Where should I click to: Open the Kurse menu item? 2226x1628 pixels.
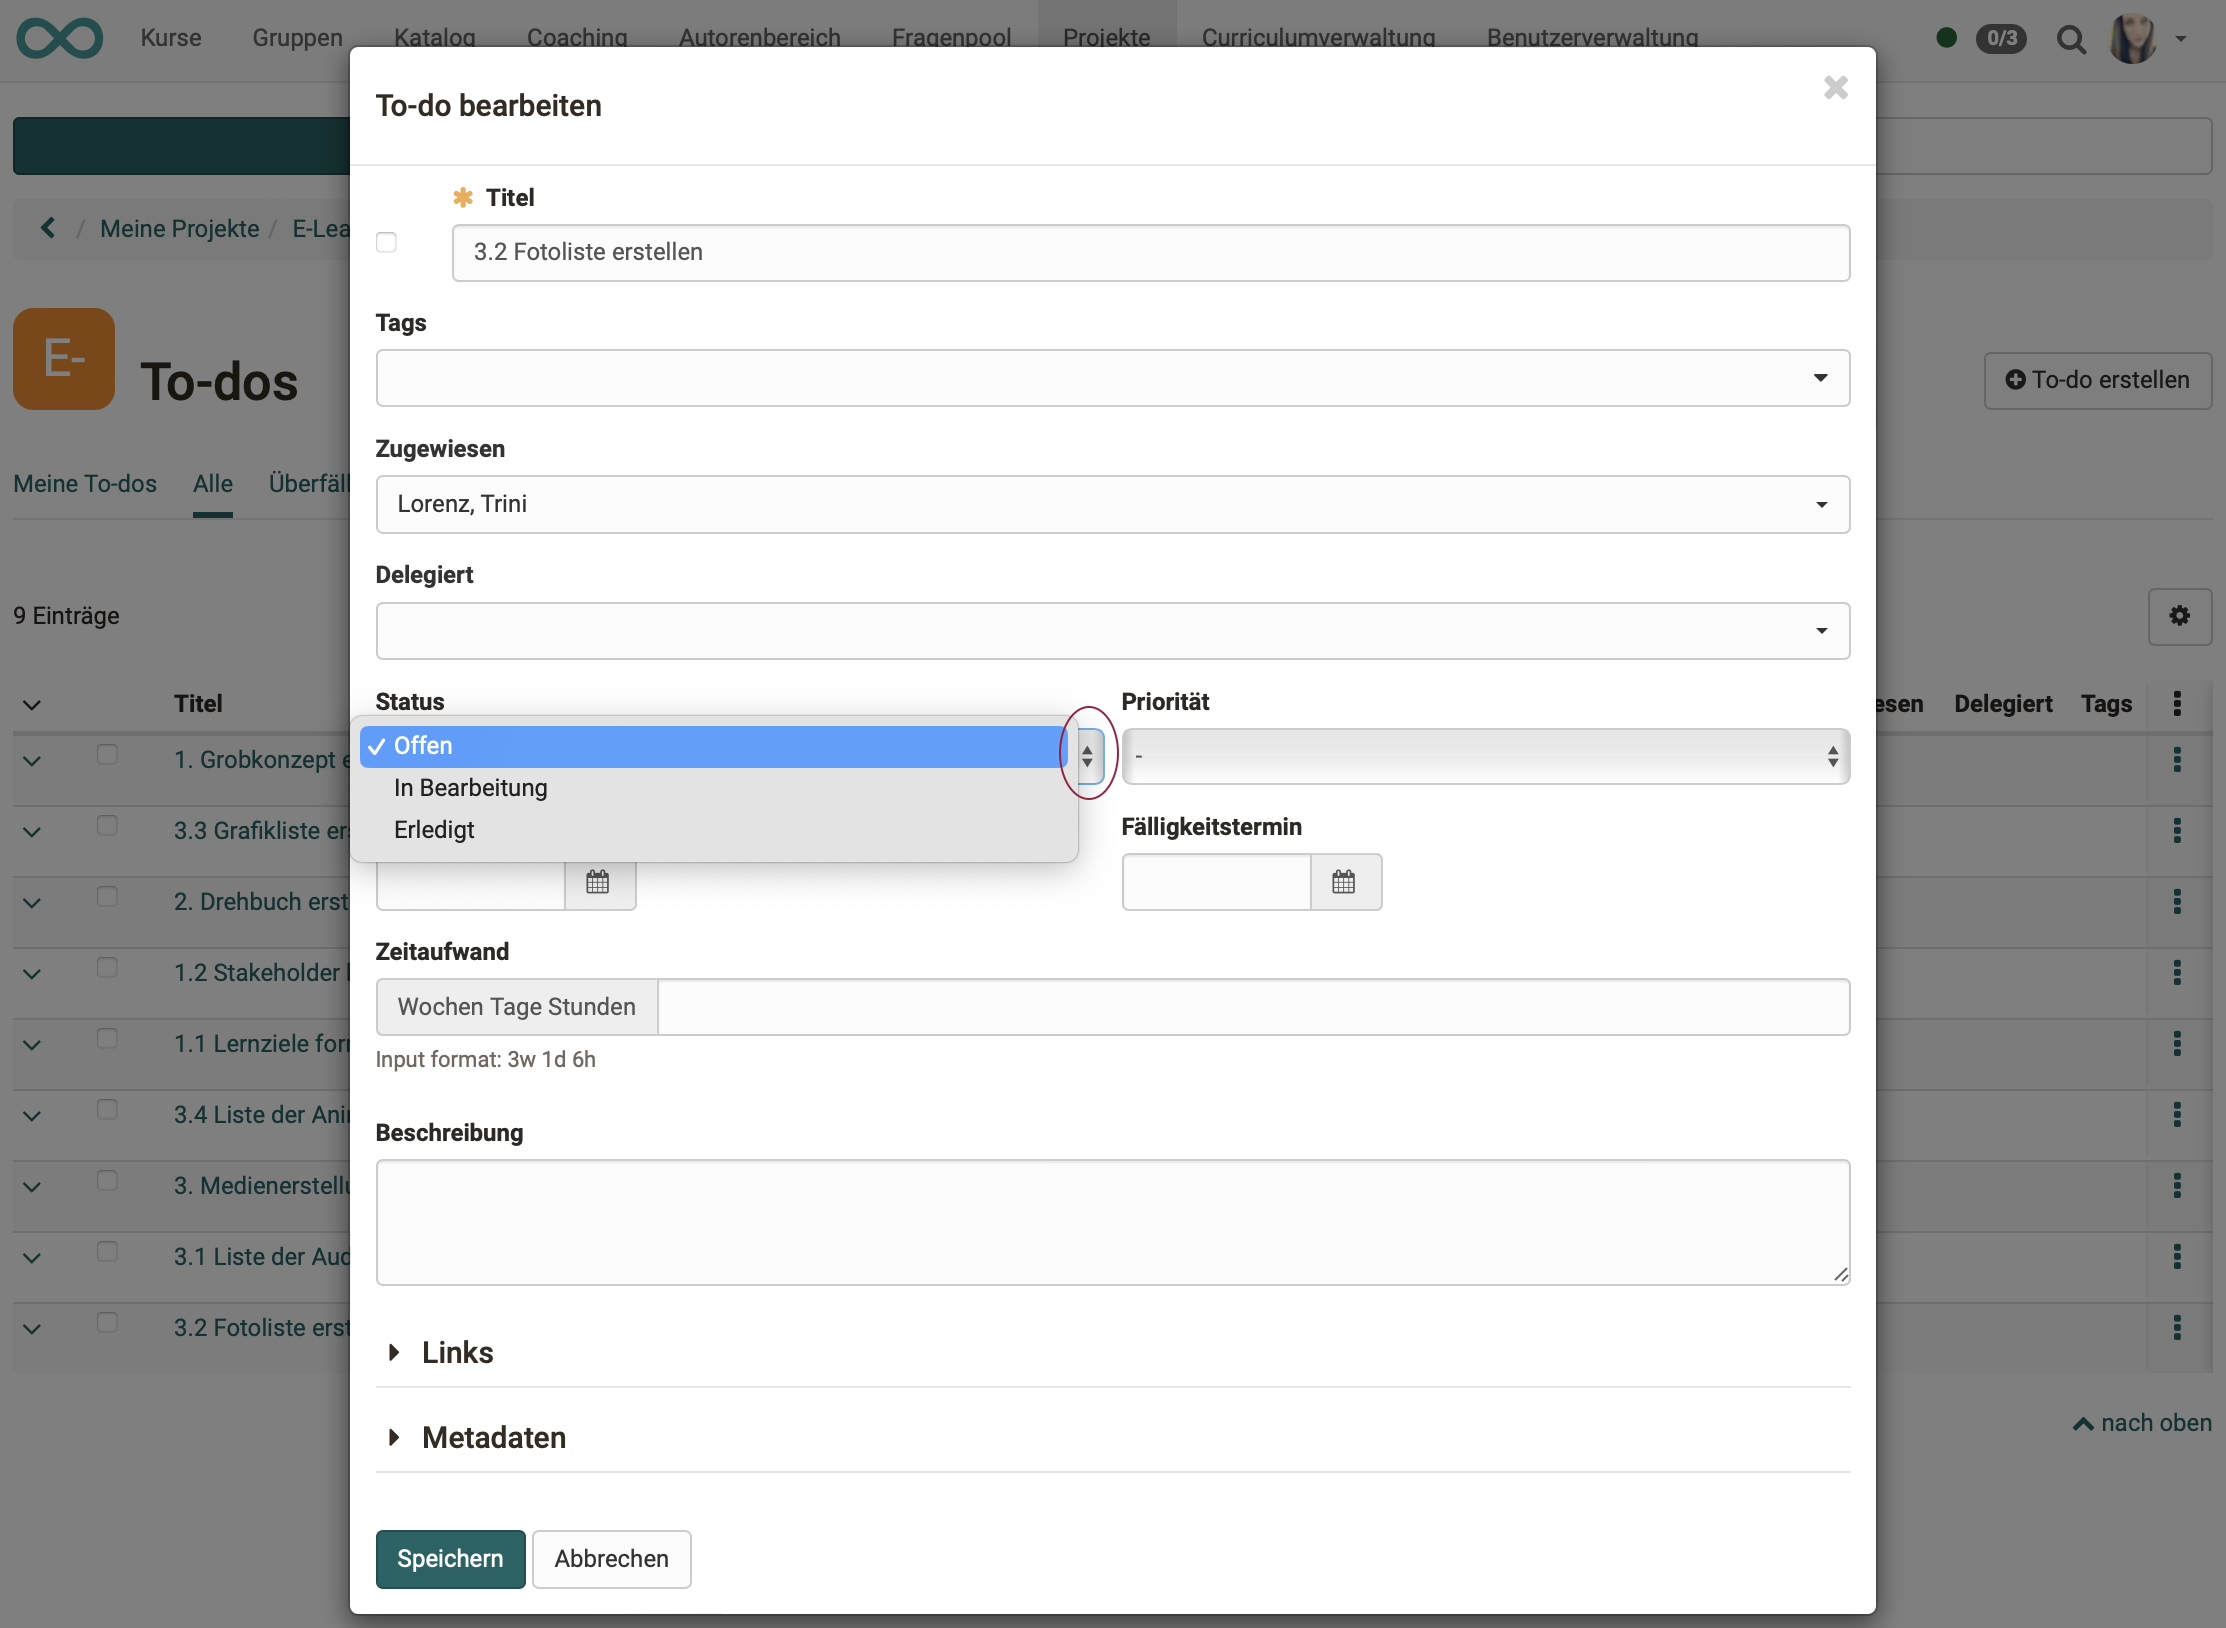click(x=170, y=38)
